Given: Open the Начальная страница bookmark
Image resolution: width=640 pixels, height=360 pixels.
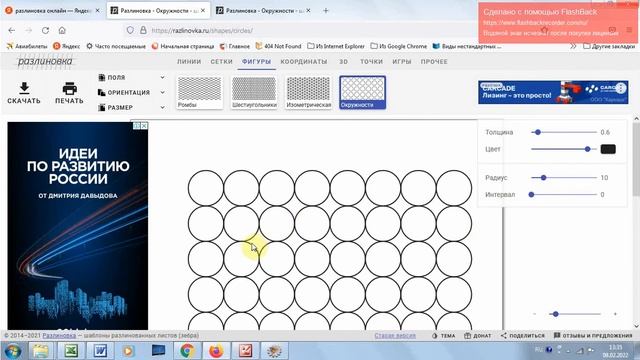Looking at the screenshot, I should (183, 46).
